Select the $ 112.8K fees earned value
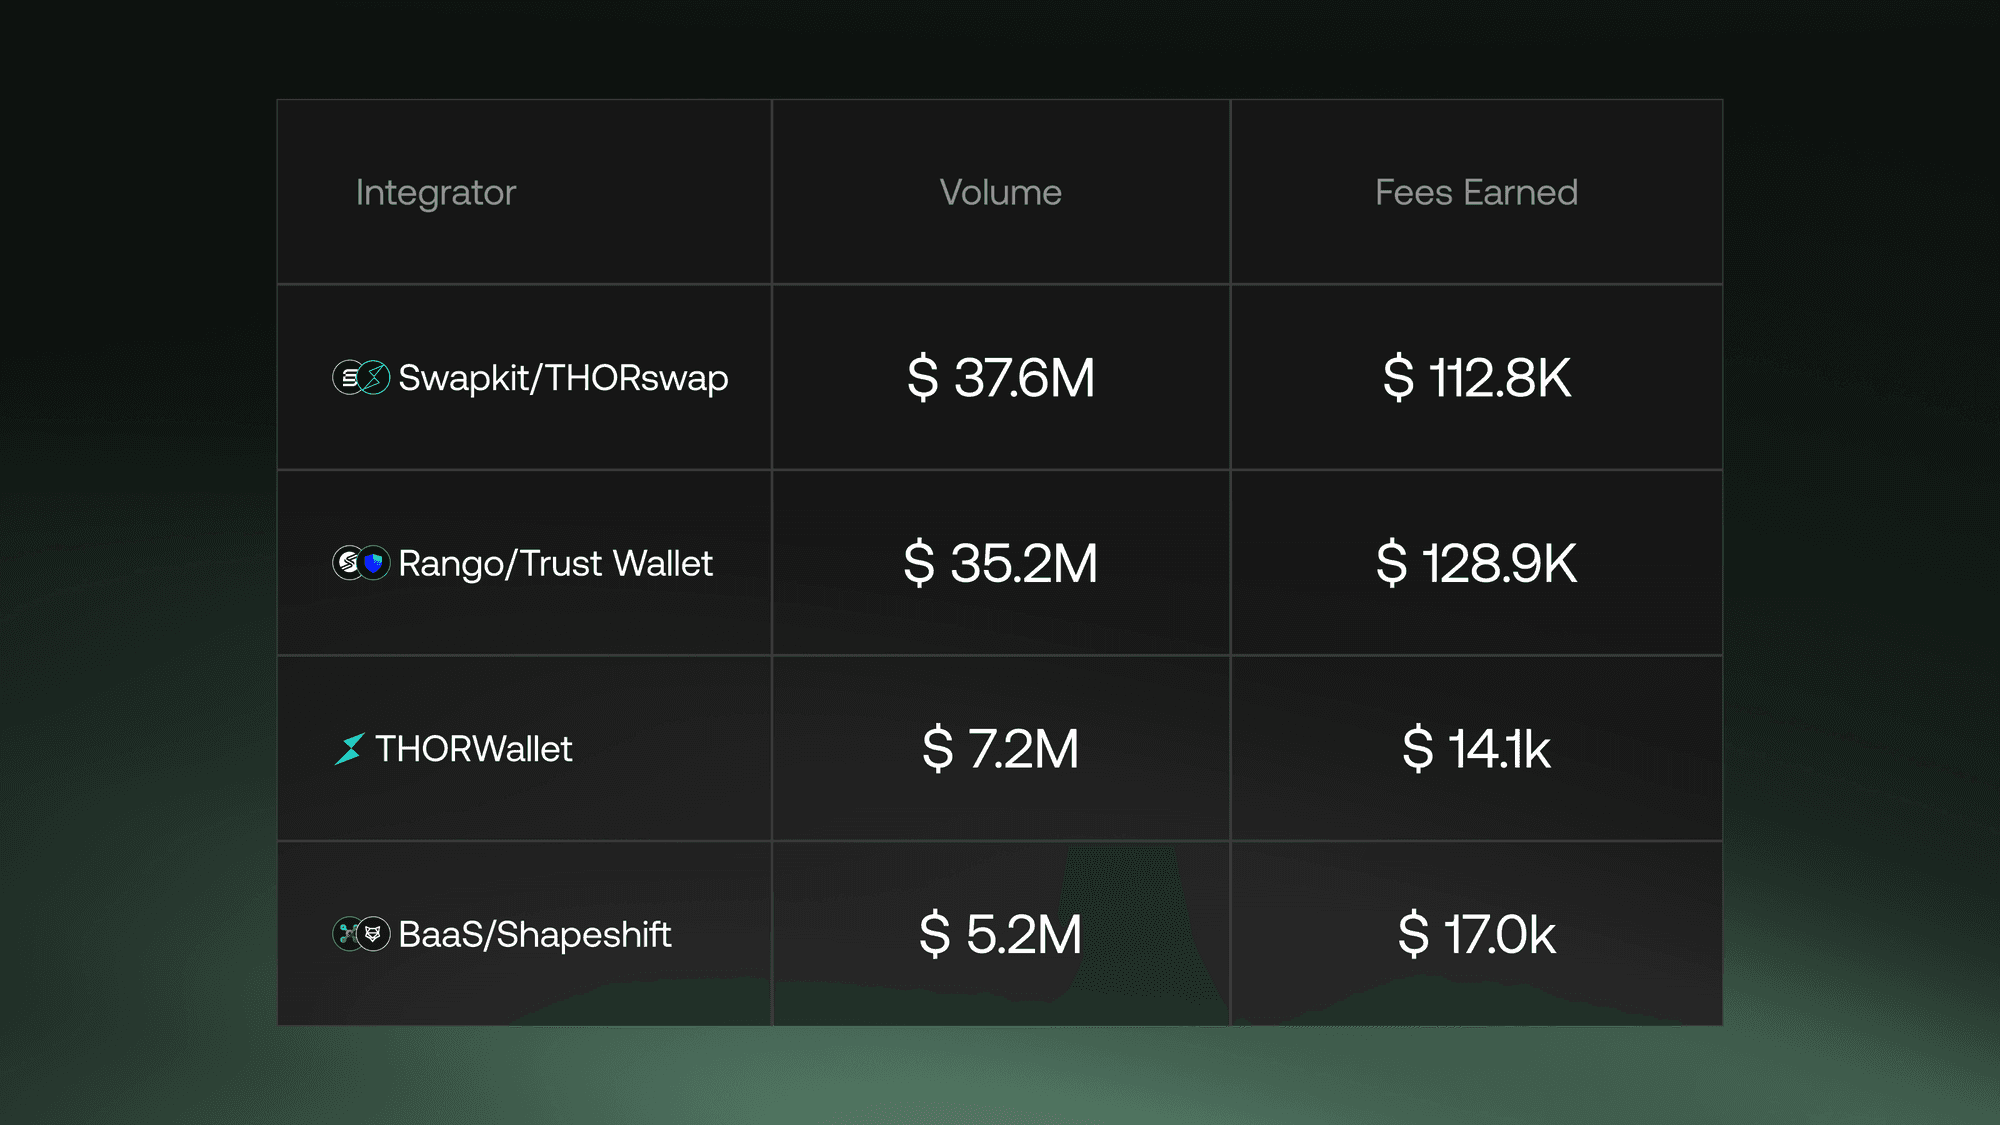The height and width of the screenshot is (1125, 2000). pos(1476,378)
